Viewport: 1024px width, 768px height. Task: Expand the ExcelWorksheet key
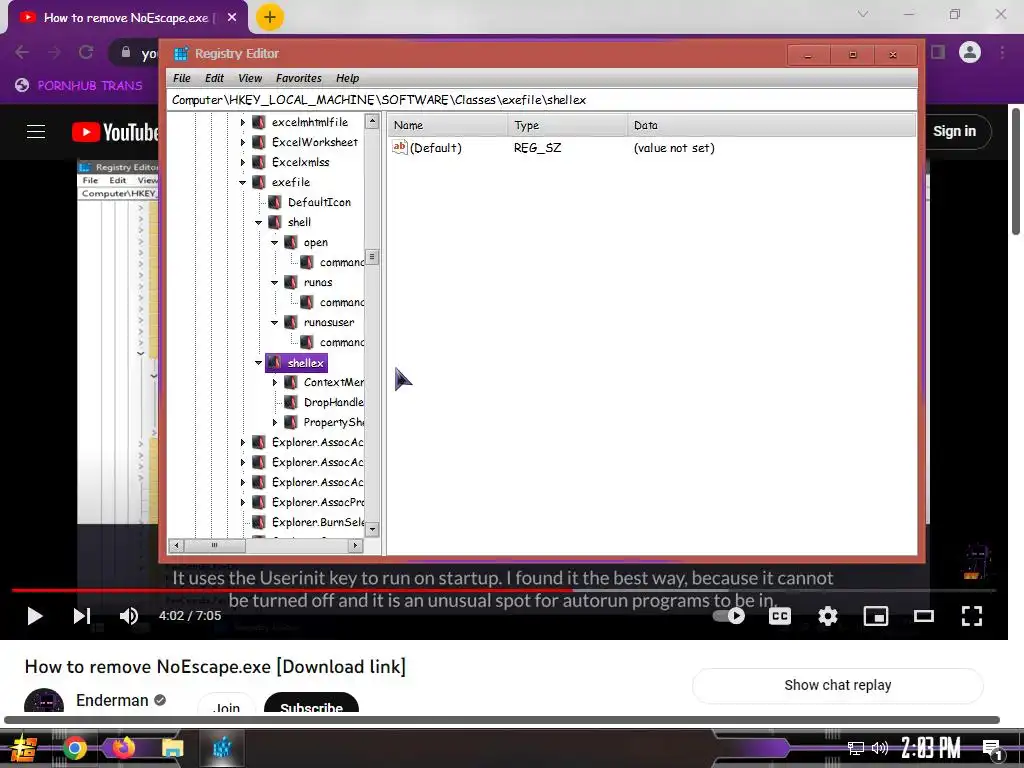tap(243, 142)
